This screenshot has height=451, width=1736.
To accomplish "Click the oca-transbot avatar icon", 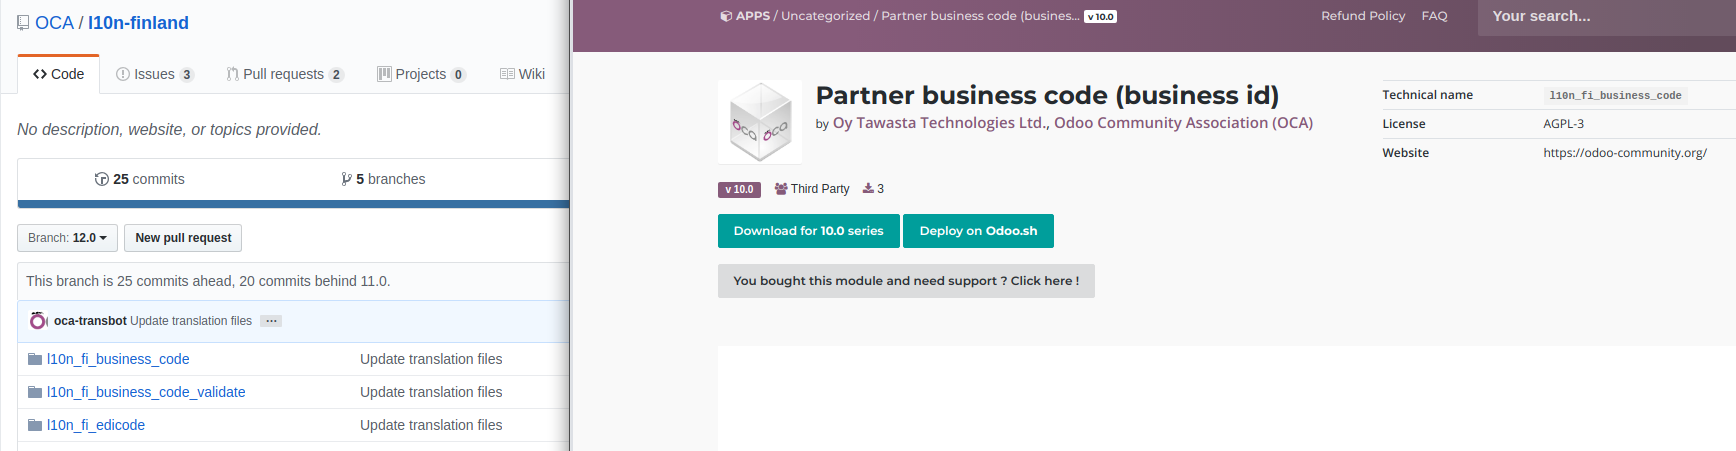I will [38, 321].
